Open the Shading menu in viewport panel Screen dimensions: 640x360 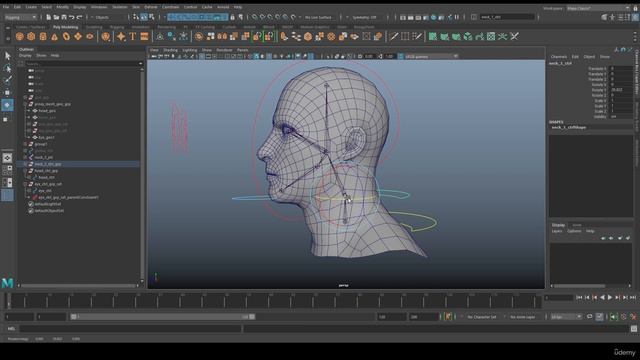pos(171,50)
